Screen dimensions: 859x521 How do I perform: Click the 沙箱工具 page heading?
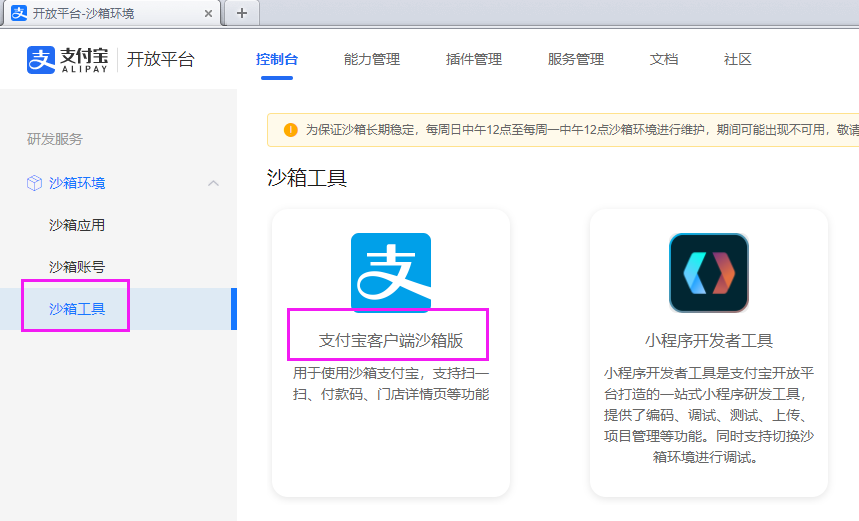pyautogui.click(x=307, y=178)
